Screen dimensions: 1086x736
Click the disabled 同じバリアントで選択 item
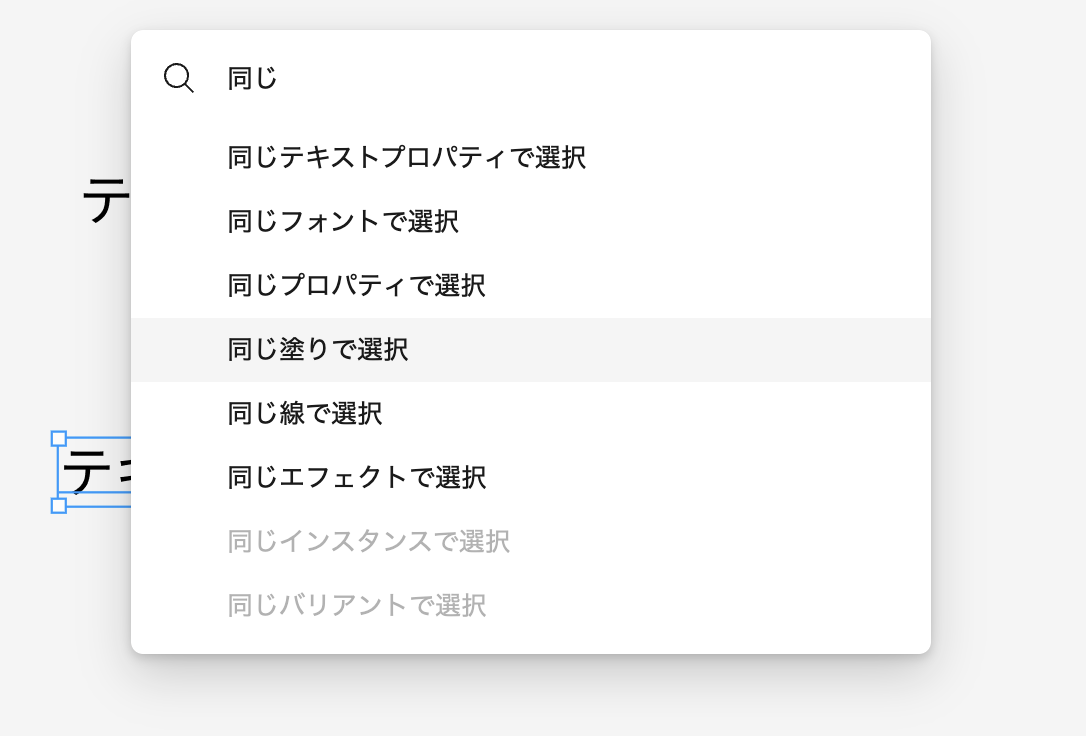point(531,605)
